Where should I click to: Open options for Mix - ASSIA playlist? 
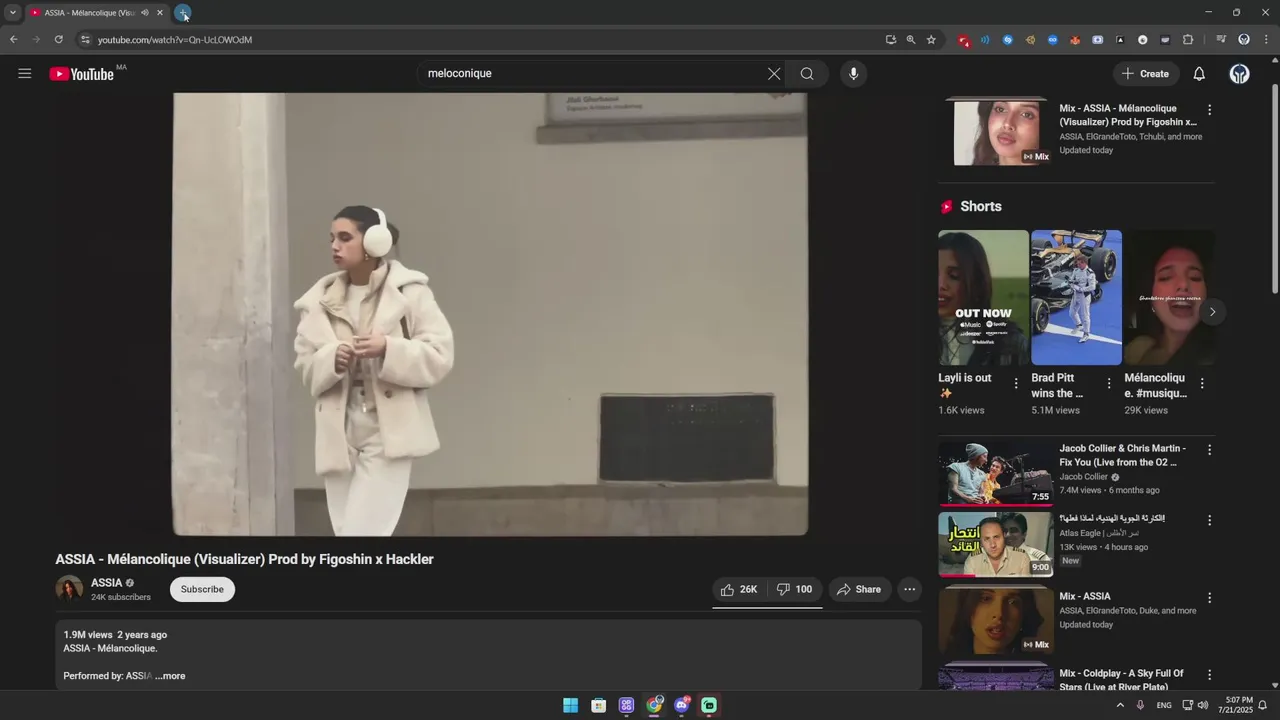pyautogui.click(x=1209, y=598)
